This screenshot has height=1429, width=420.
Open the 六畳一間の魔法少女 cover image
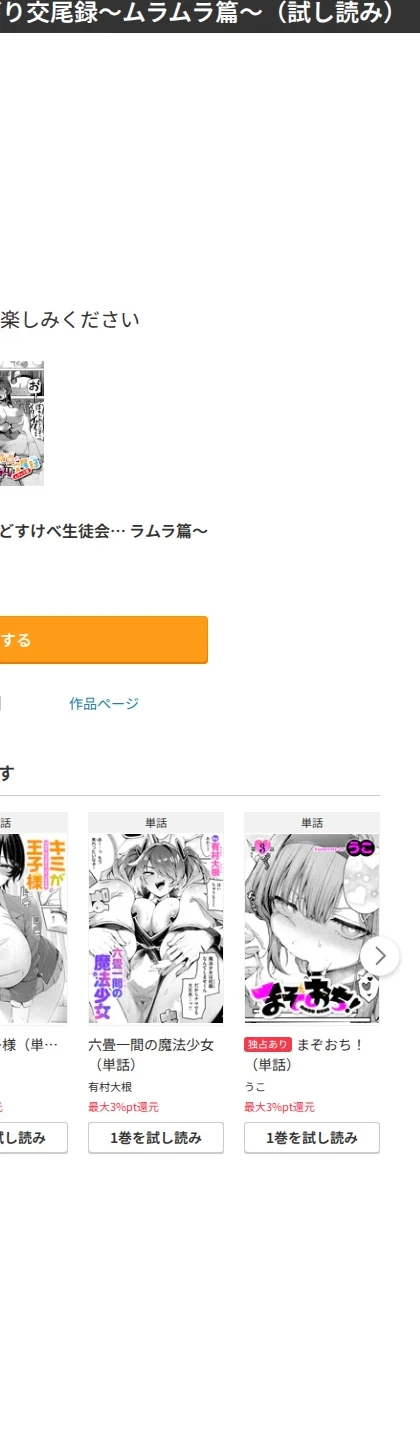[156, 928]
